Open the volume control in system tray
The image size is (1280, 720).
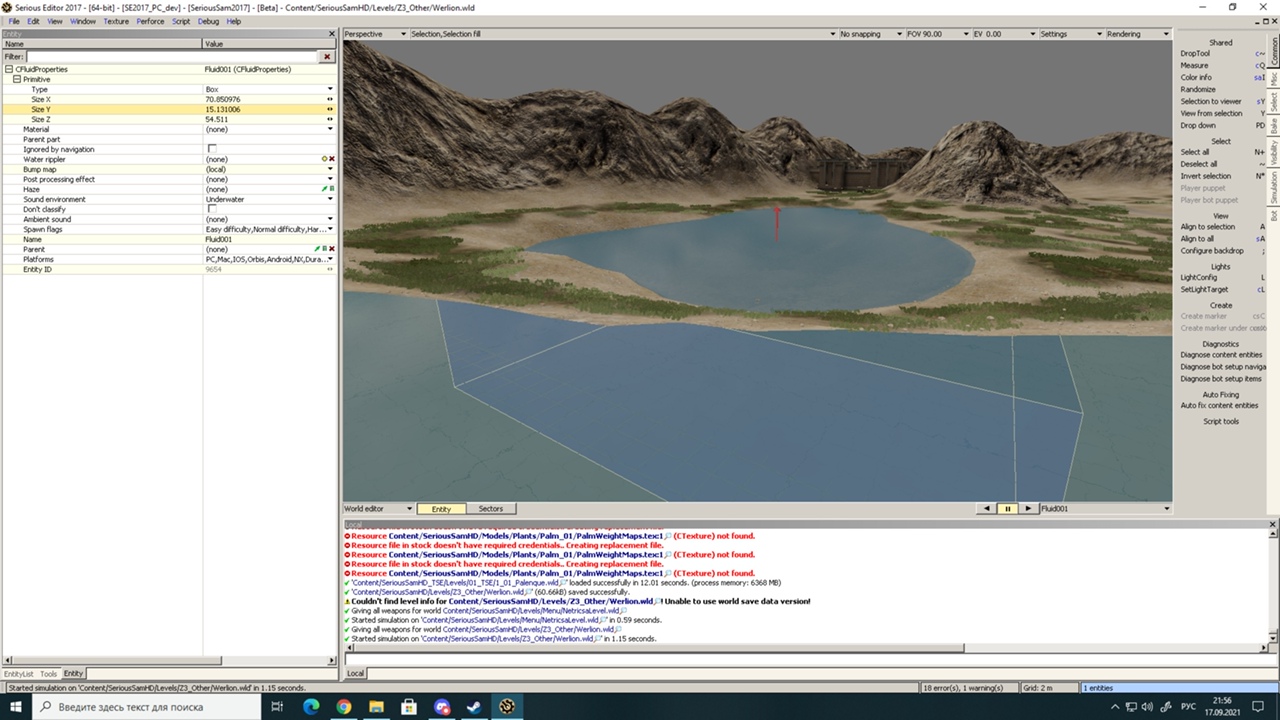[1146, 707]
